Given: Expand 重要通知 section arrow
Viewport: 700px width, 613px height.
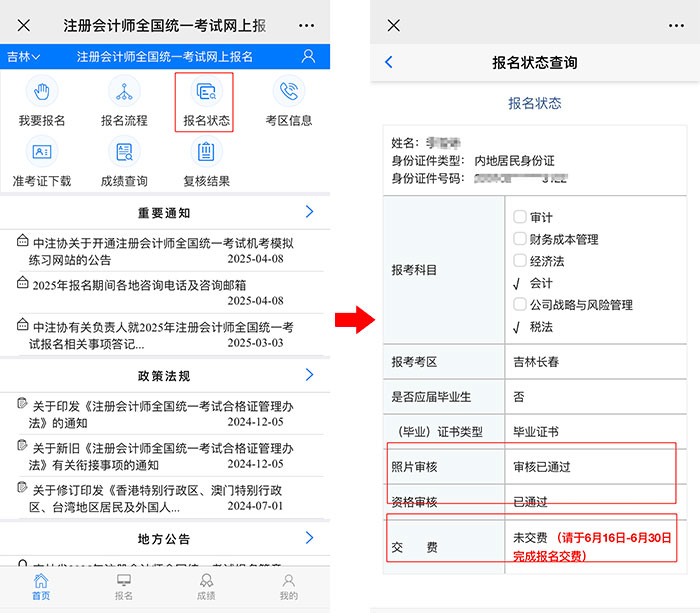Looking at the screenshot, I should (x=309, y=212).
